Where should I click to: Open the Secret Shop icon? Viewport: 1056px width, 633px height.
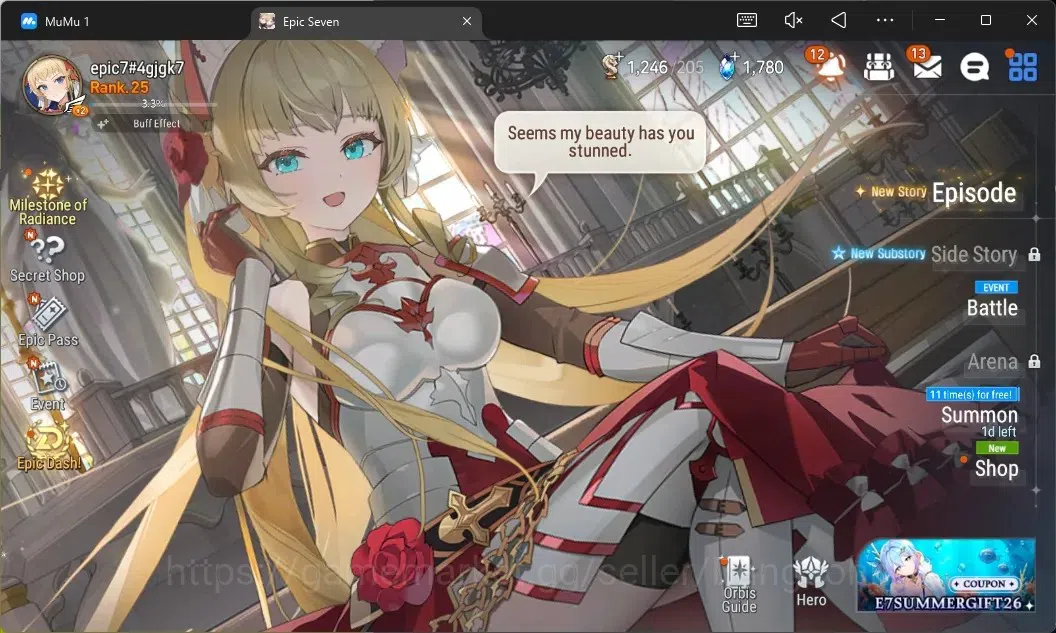[x=46, y=251]
